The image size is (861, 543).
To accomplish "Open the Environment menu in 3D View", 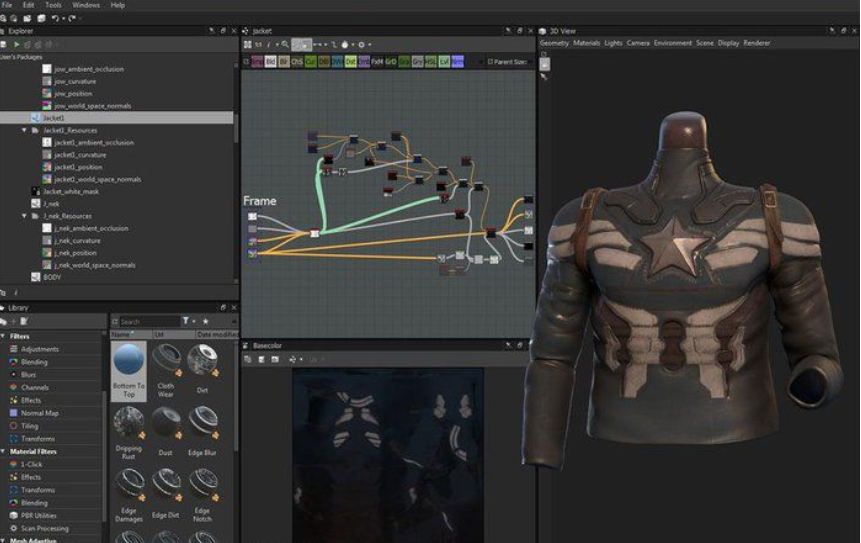I will point(673,43).
